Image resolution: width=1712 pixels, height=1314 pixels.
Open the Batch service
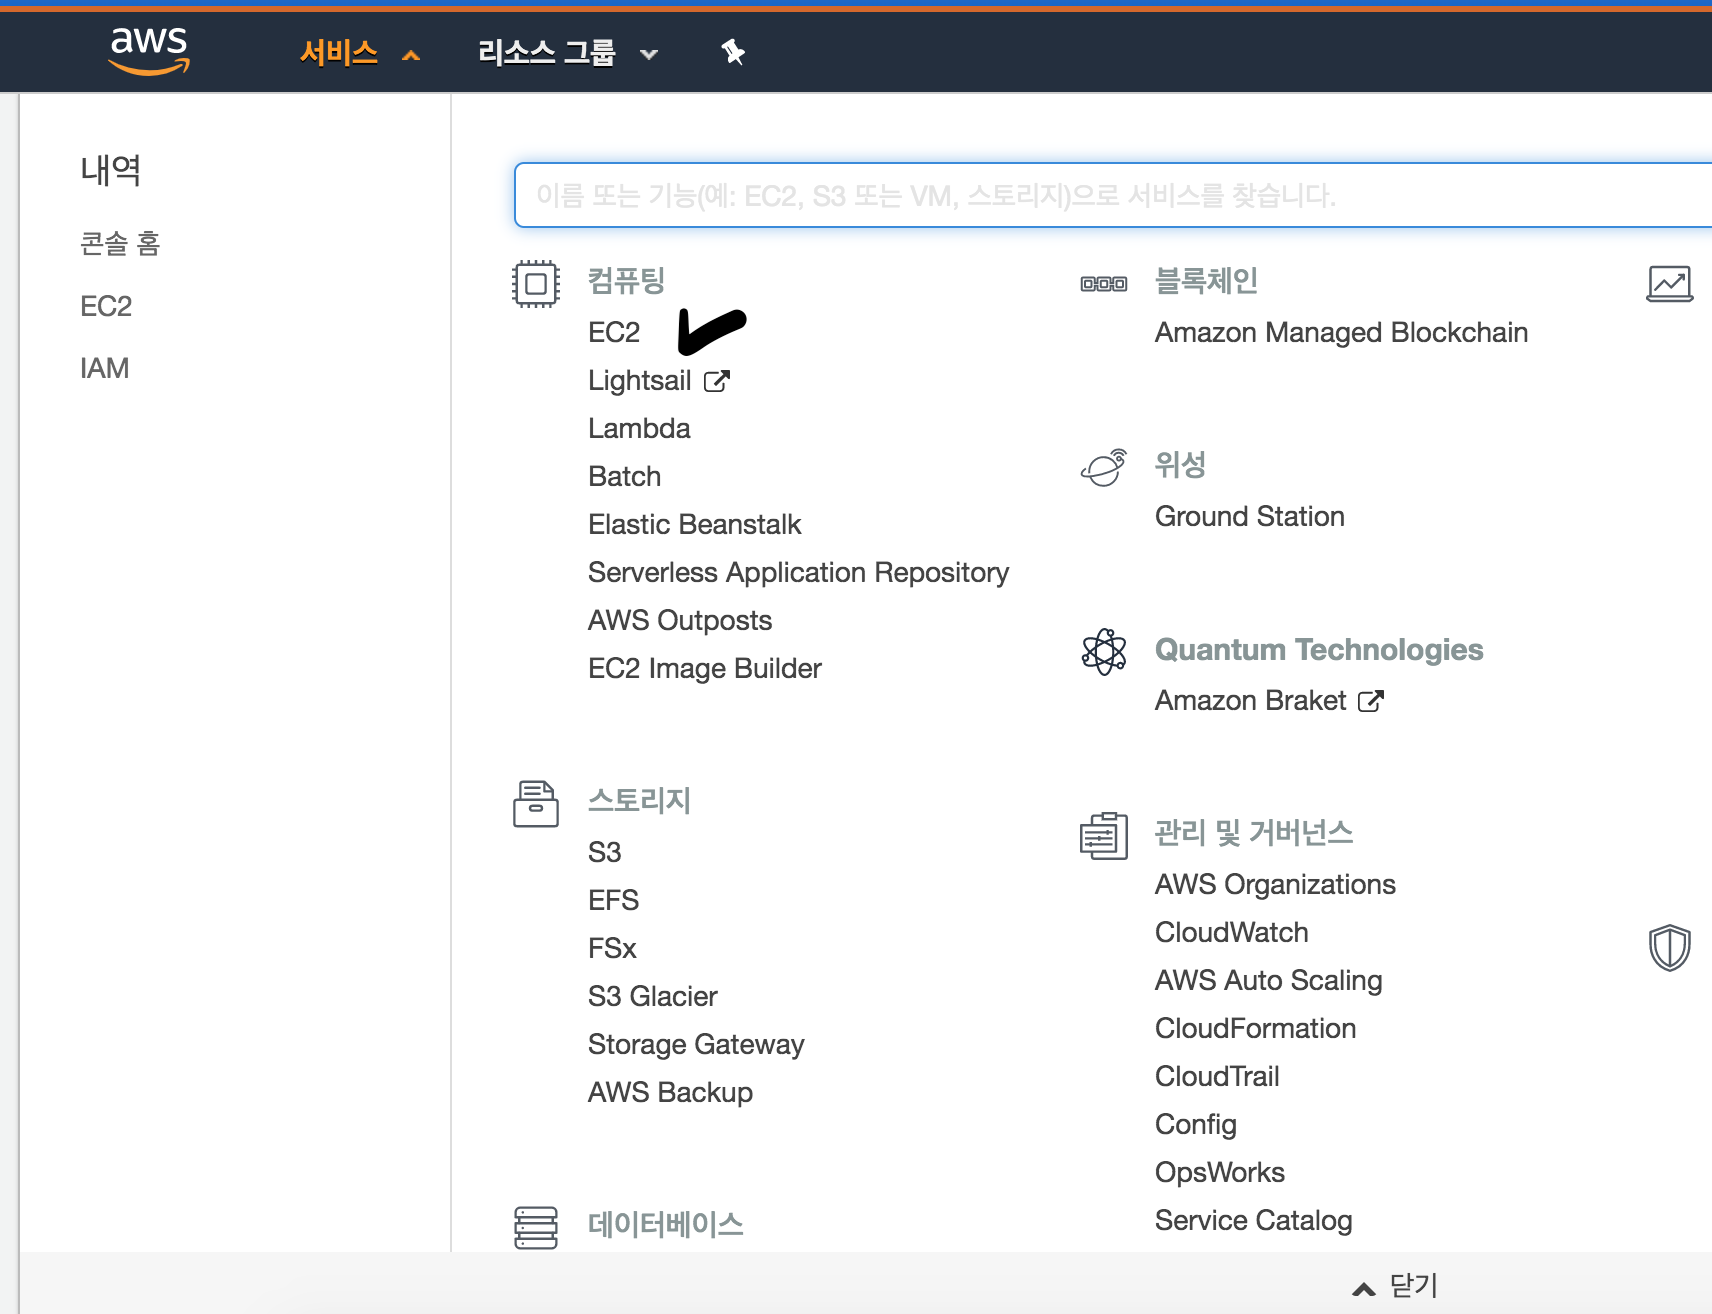(x=625, y=476)
